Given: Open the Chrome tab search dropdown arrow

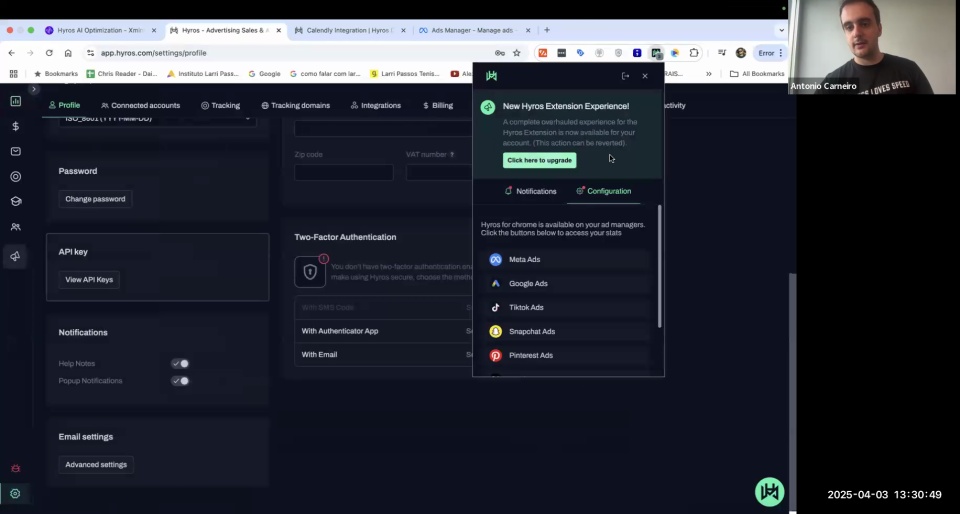Looking at the screenshot, I should coord(781,30).
